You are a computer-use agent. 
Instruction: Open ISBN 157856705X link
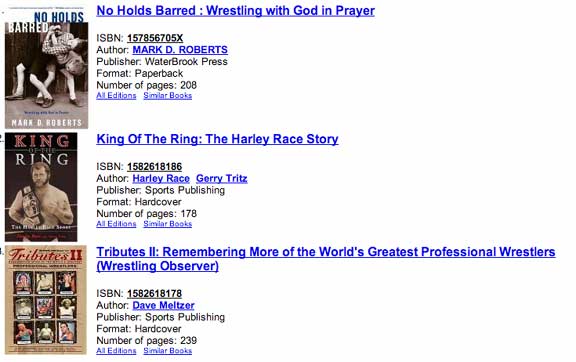click(155, 38)
